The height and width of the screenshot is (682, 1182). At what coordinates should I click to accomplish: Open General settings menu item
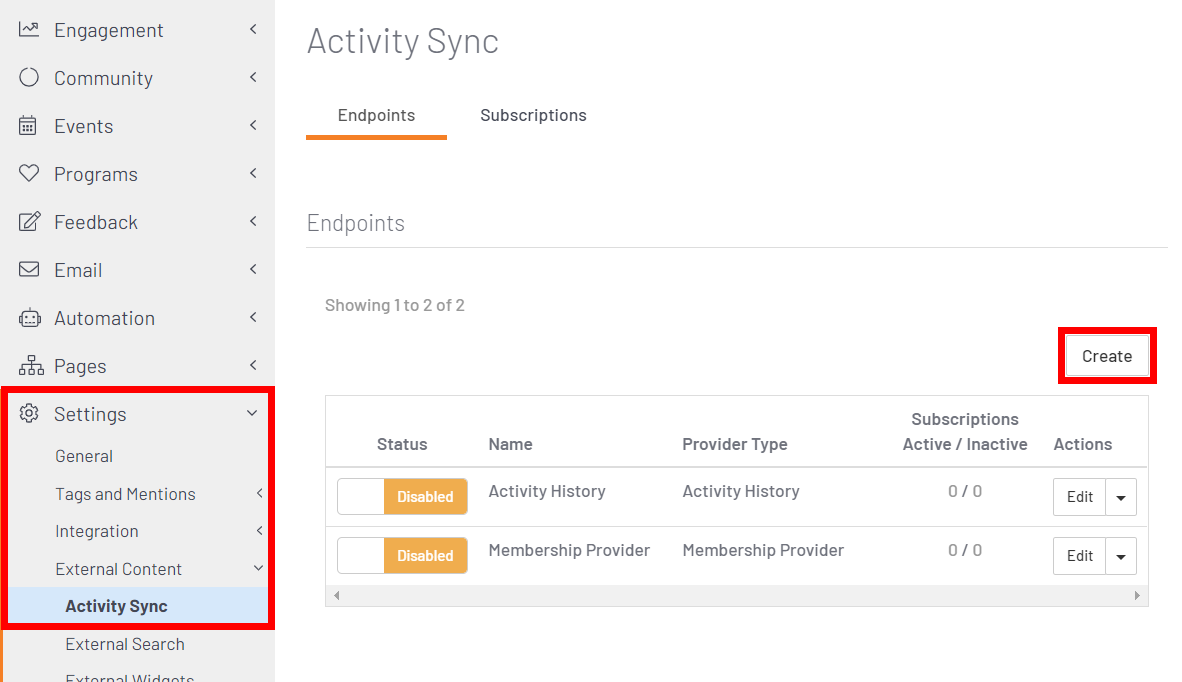(x=84, y=456)
